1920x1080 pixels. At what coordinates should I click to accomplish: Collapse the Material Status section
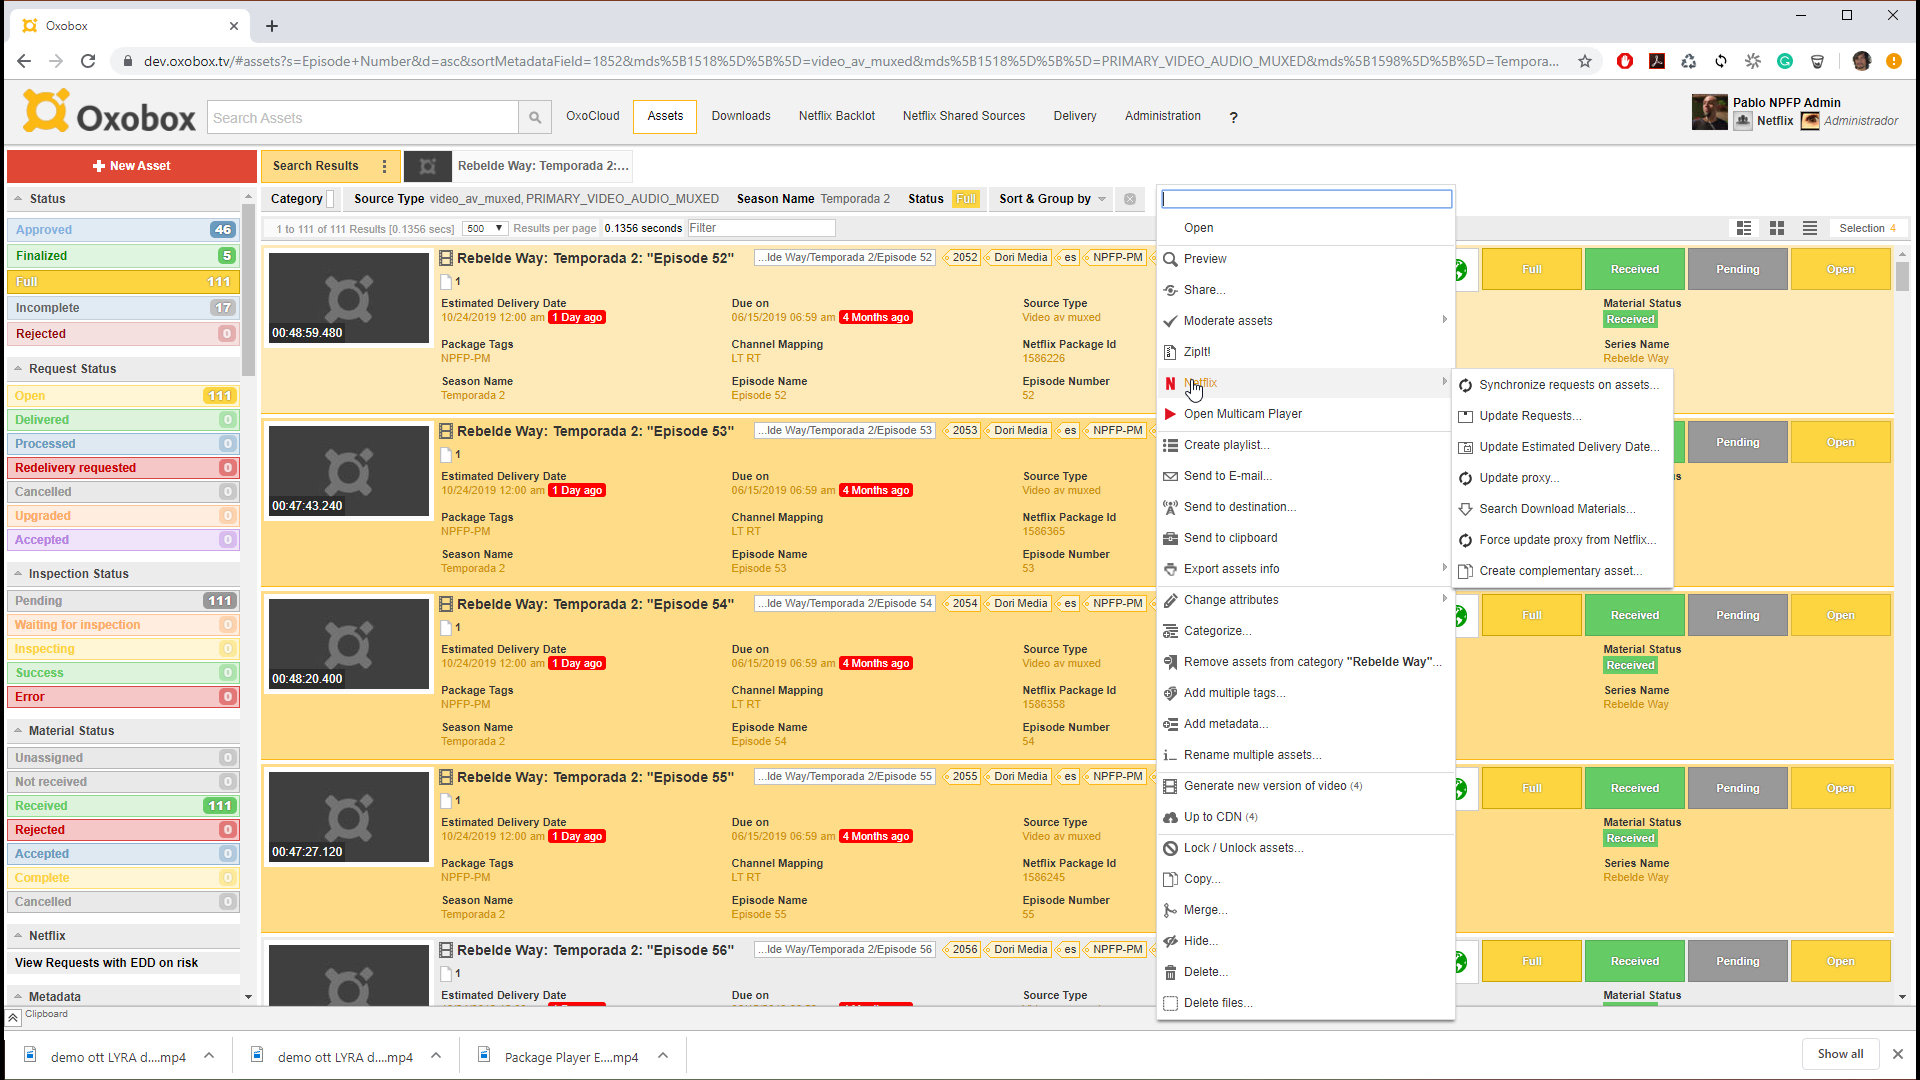(18, 731)
